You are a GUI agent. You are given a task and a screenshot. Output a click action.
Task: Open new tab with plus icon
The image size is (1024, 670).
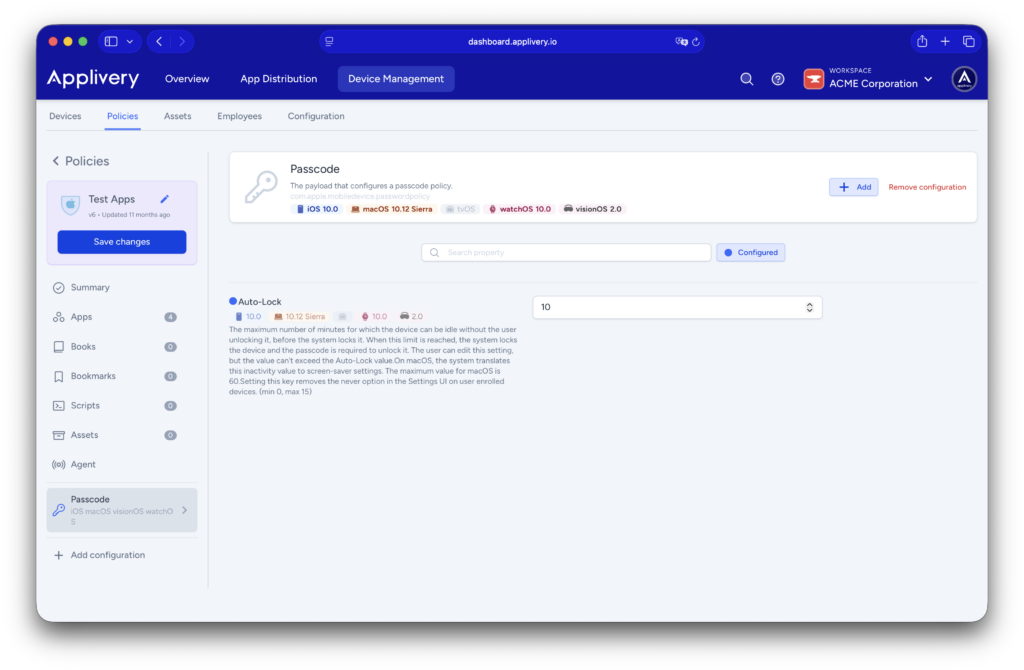[945, 41]
